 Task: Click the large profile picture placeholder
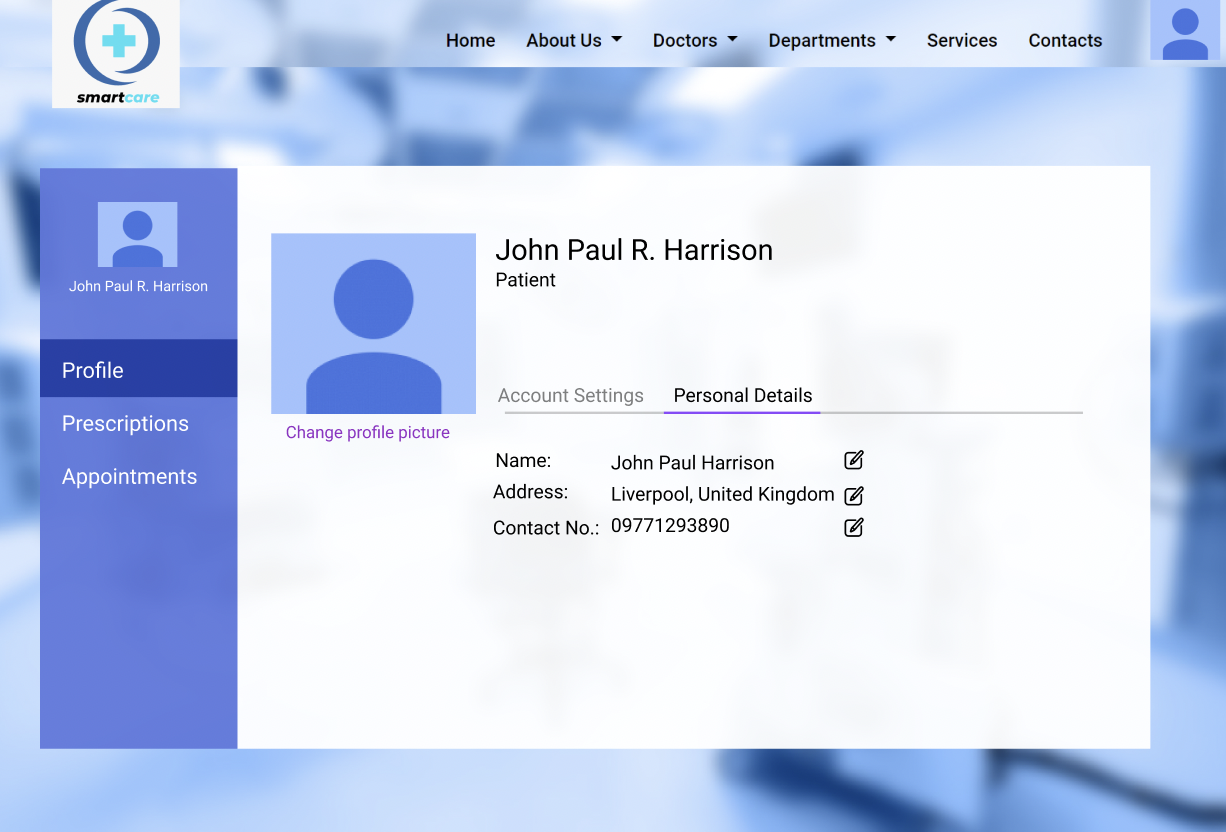click(x=373, y=323)
